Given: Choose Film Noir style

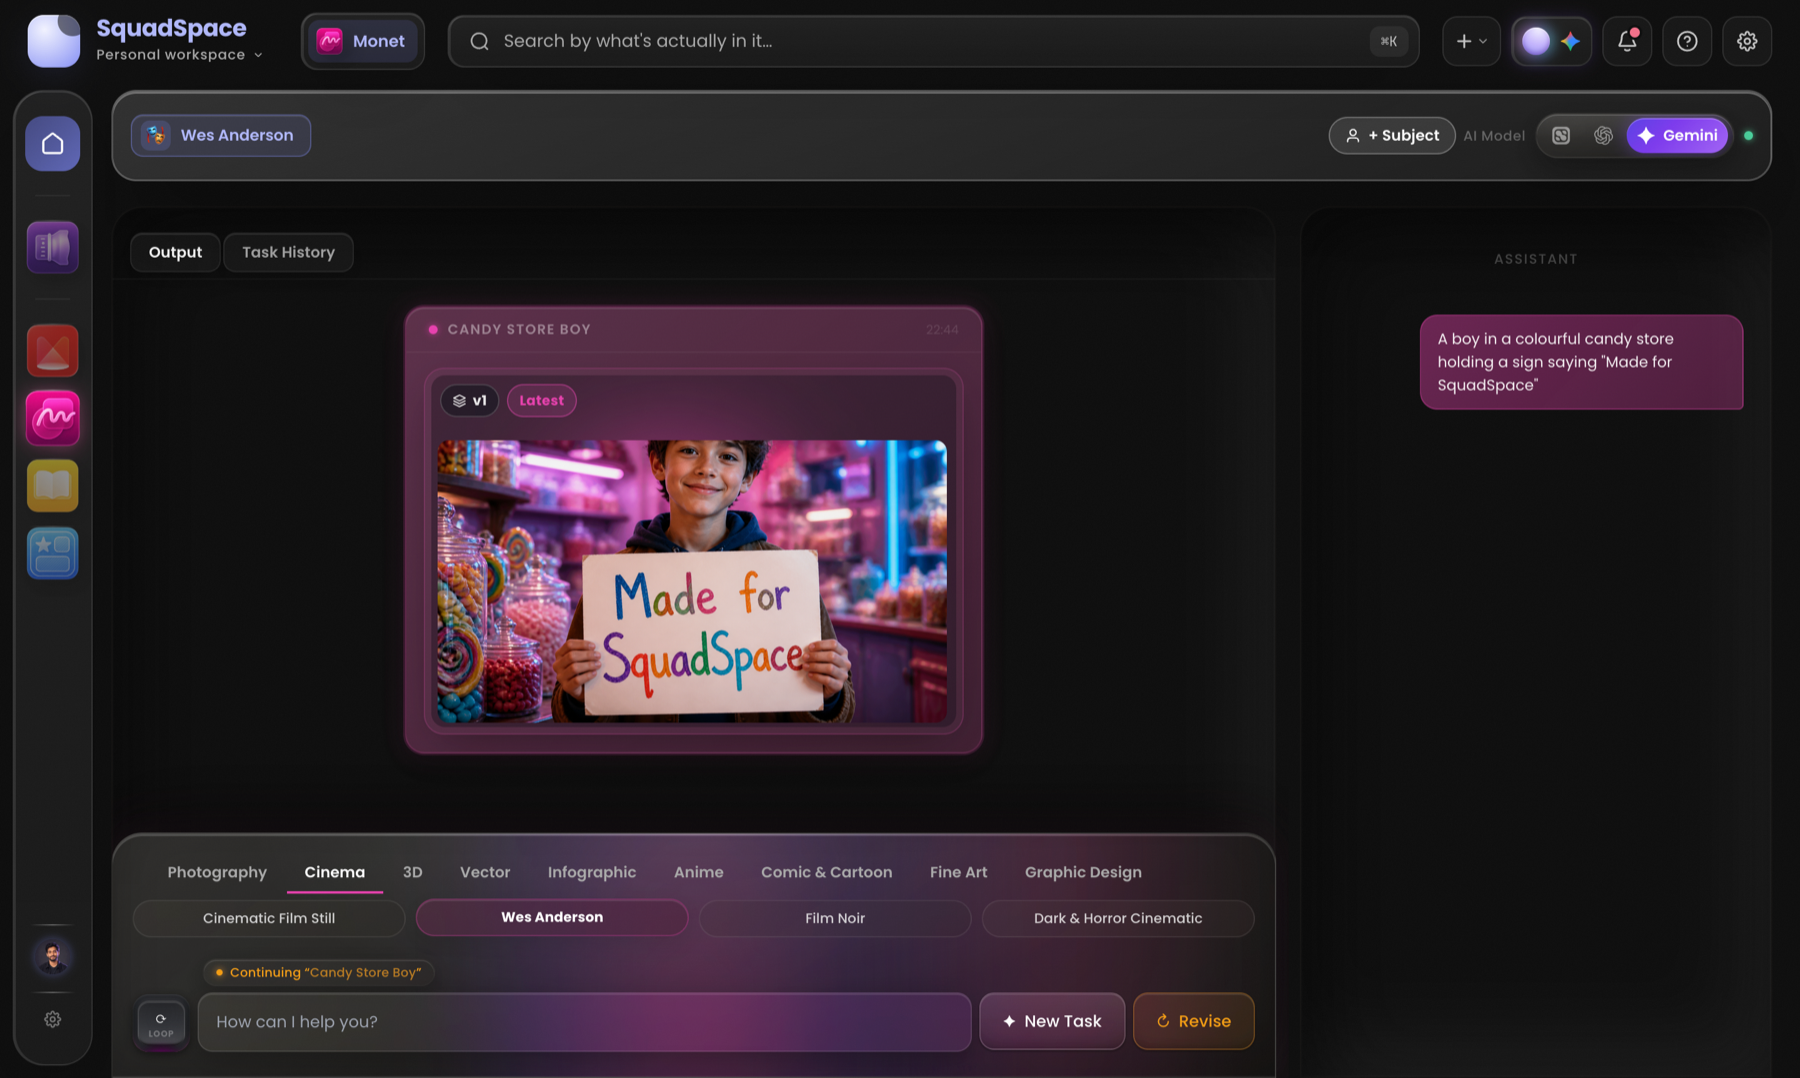Looking at the screenshot, I should 835,918.
